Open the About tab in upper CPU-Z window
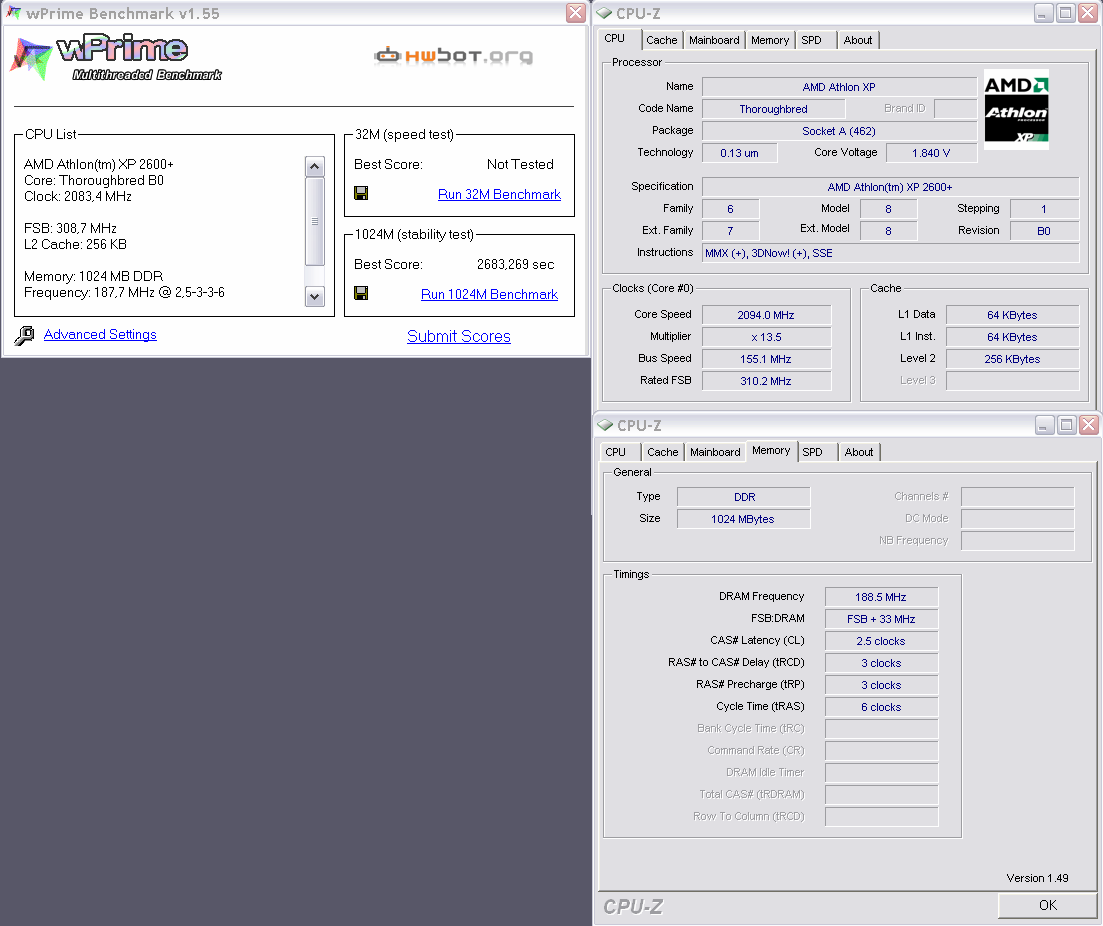Screen dimensions: 1103x926 click(x=857, y=40)
